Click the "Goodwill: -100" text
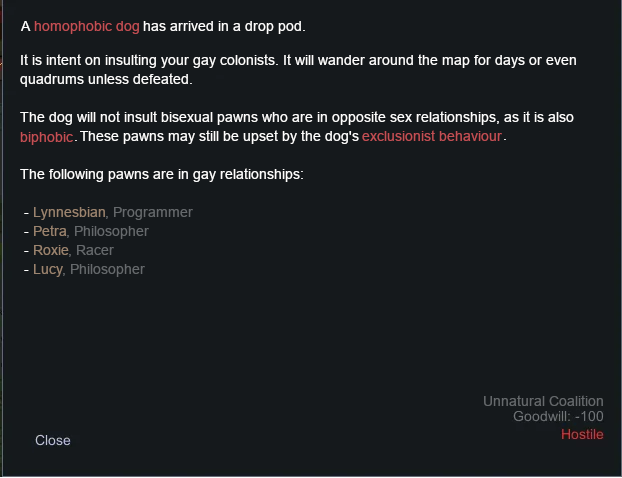The height and width of the screenshot is (478, 622). [x=558, y=417]
